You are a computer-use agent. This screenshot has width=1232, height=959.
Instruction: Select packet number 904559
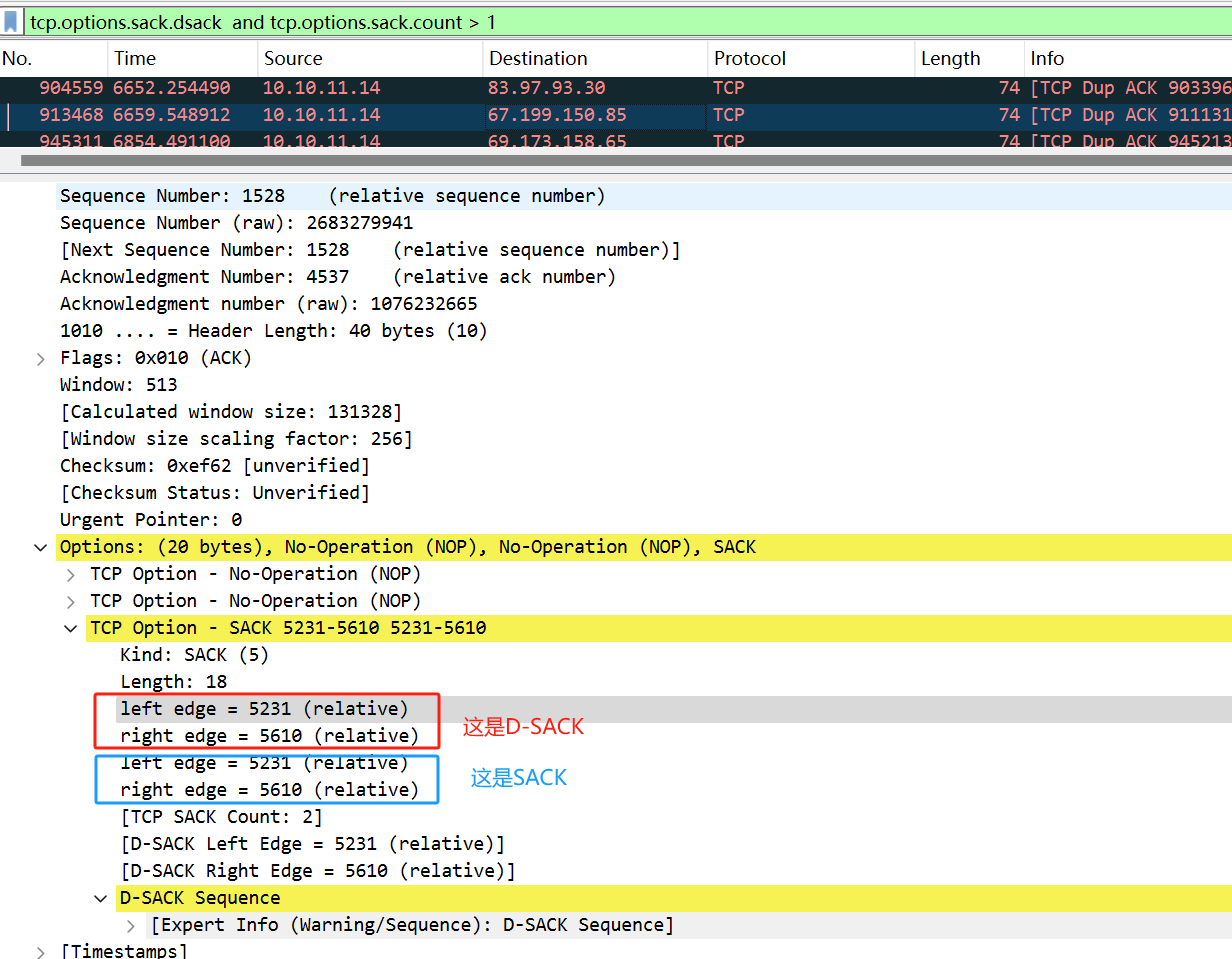pyautogui.click(x=616, y=88)
